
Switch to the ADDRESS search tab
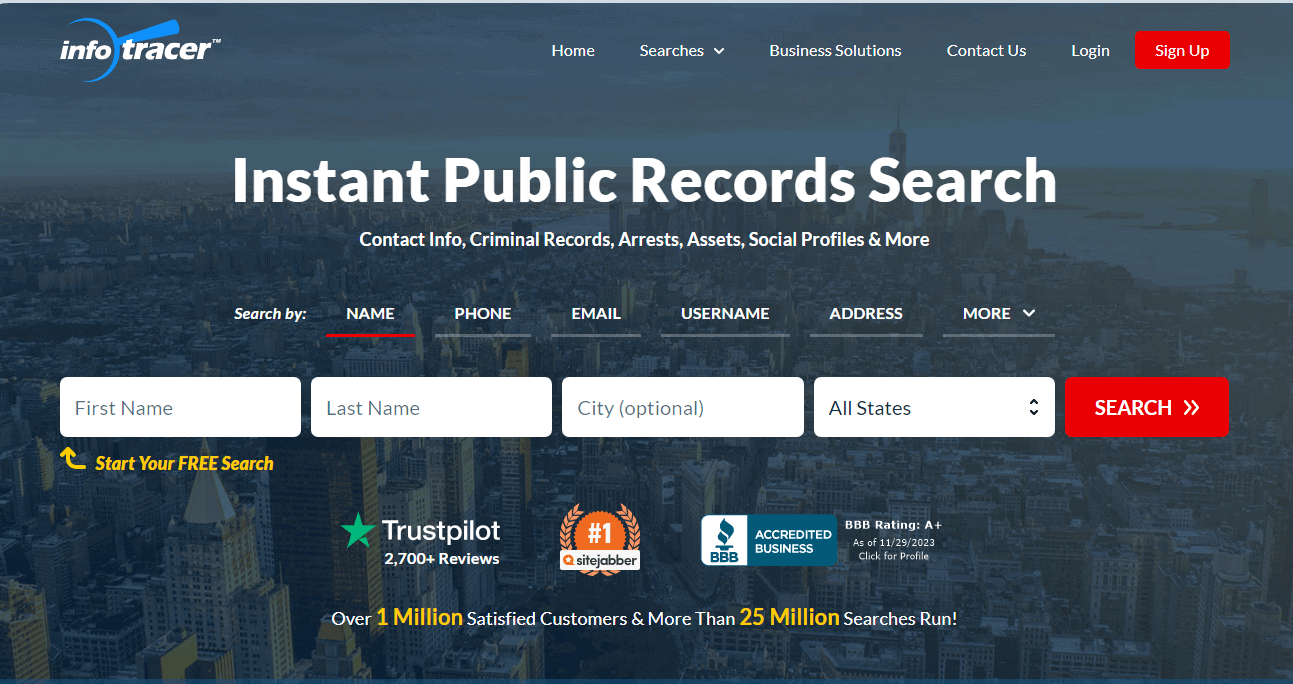(x=866, y=314)
